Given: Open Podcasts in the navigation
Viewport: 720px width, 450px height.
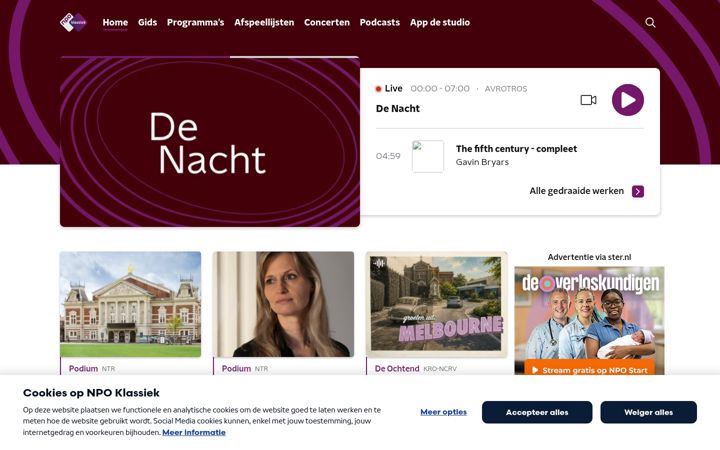Looking at the screenshot, I should point(380,22).
